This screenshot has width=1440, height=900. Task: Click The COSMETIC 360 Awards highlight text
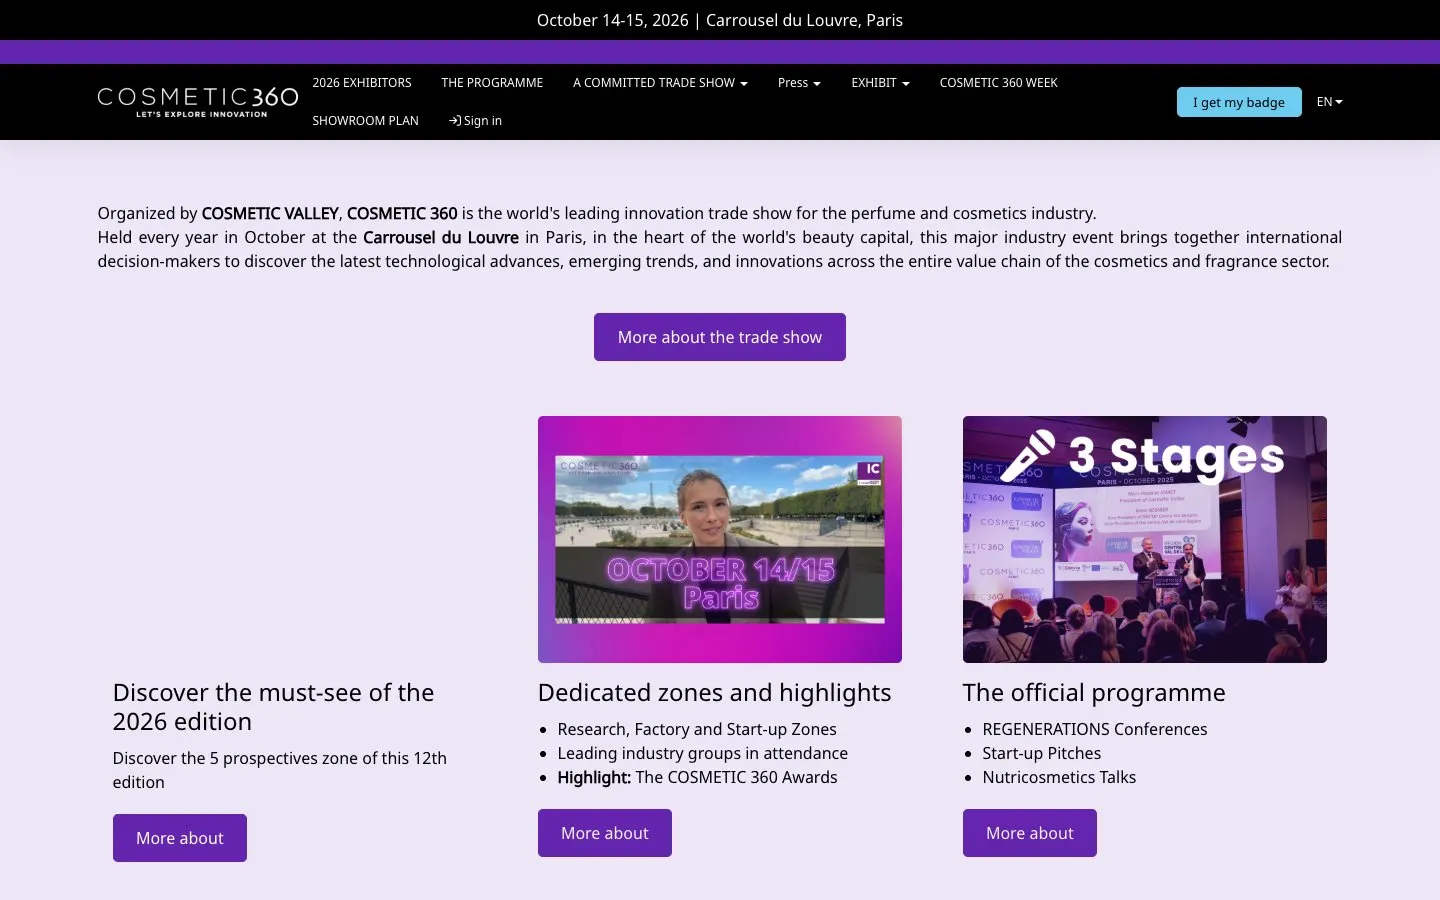(x=736, y=777)
